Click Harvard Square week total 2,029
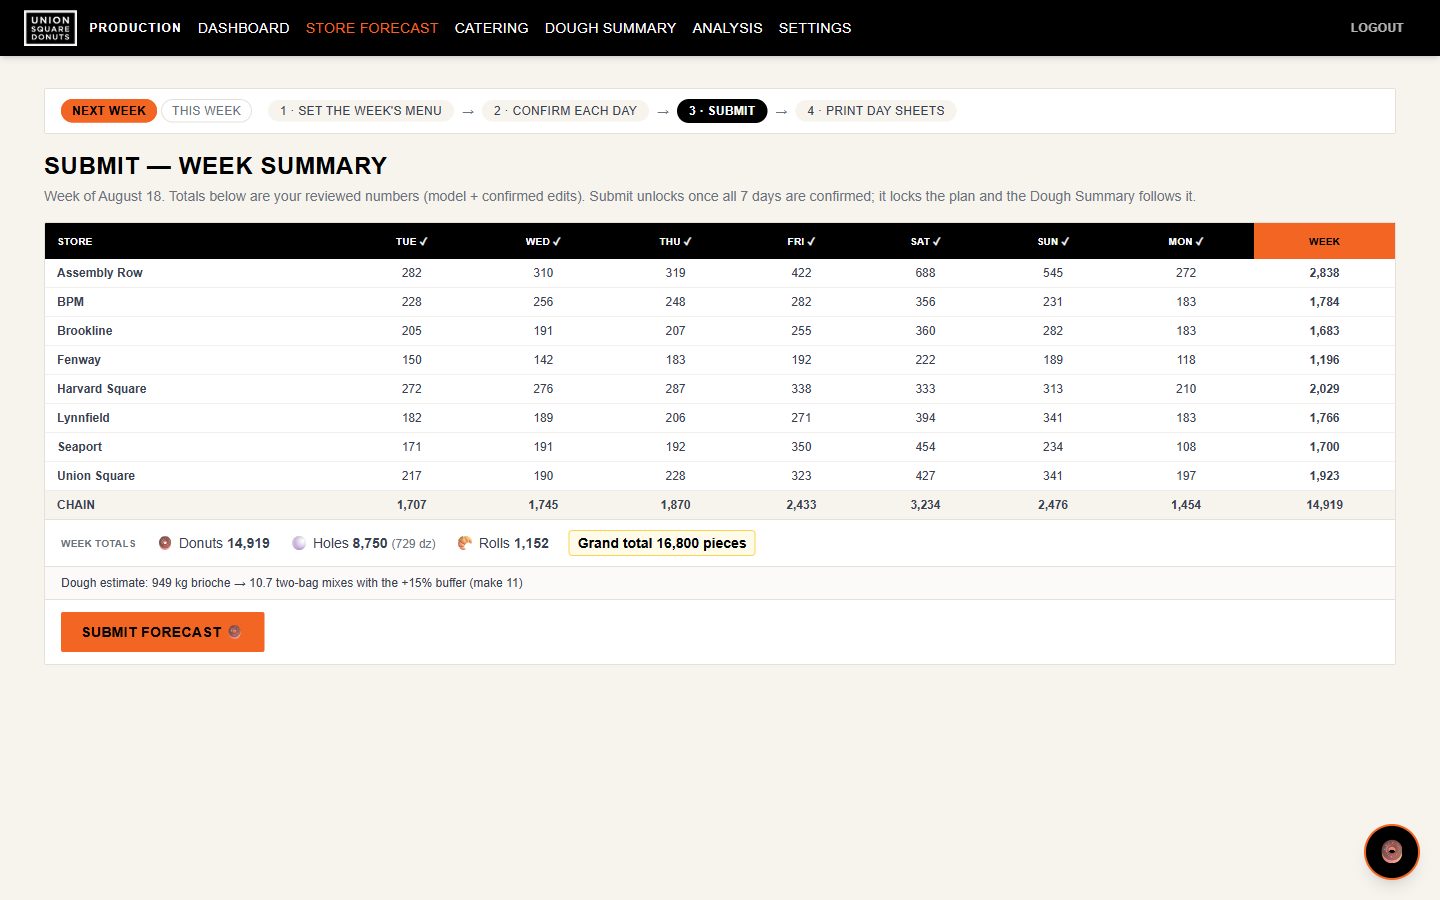The width and height of the screenshot is (1440, 900). click(1324, 389)
